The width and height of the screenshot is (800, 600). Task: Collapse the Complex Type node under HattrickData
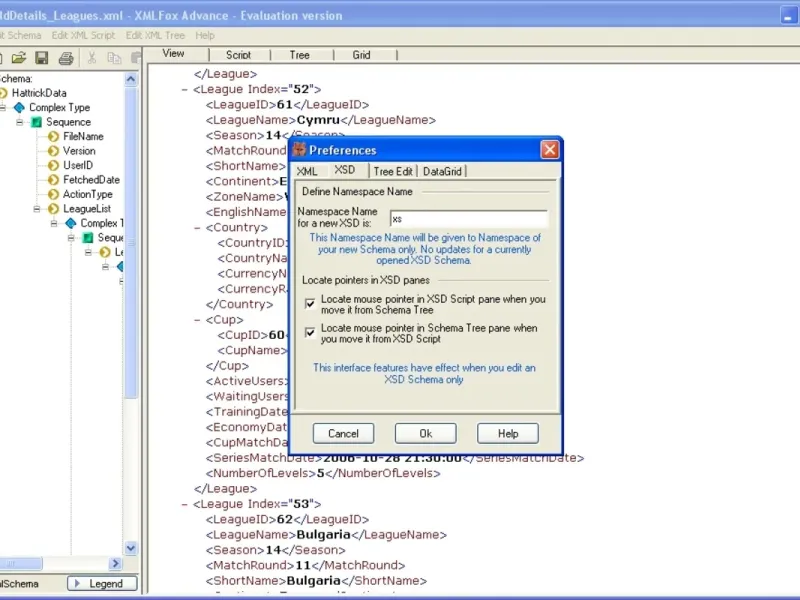click(x=3, y=108)
